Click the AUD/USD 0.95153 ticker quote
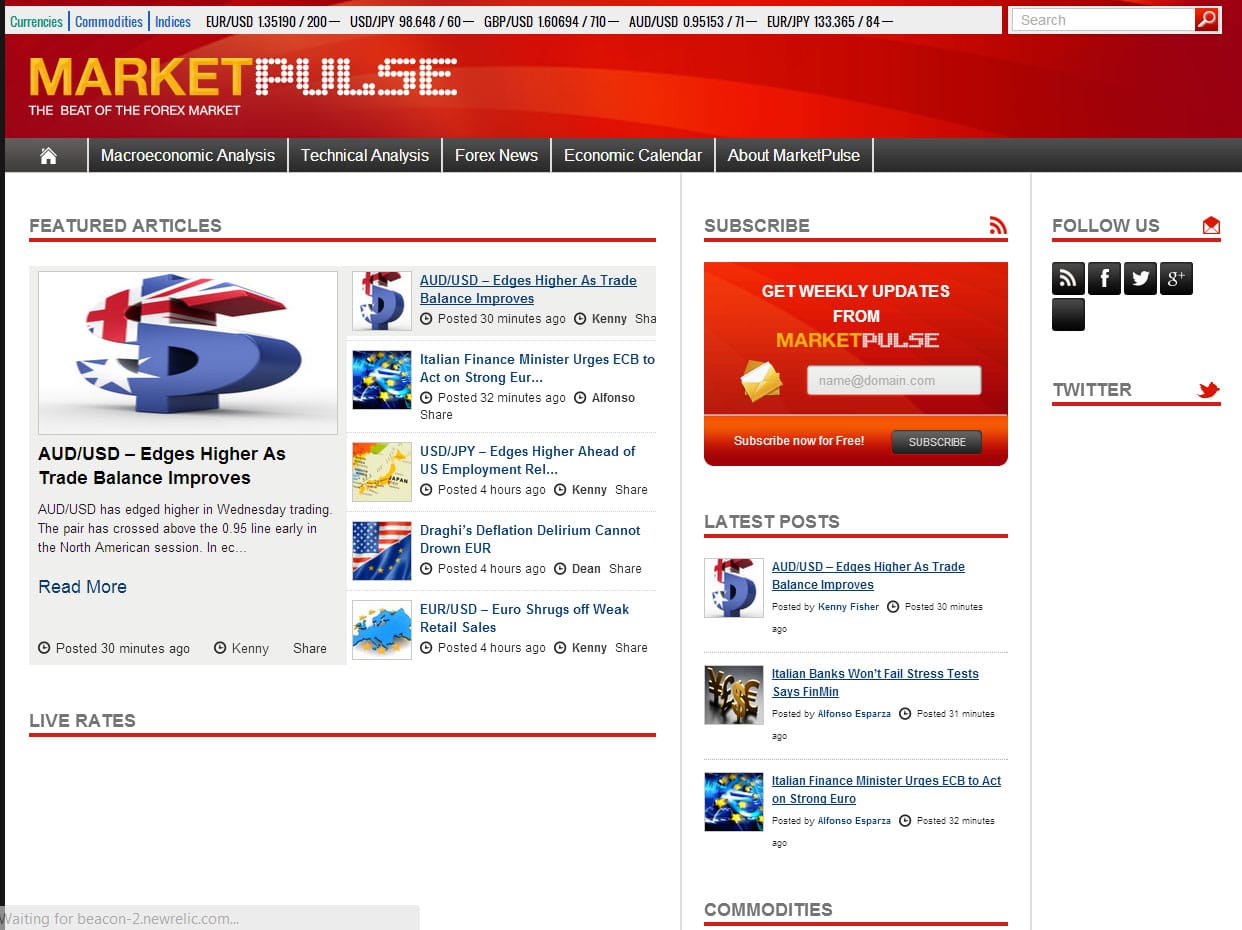The image size is (1242, 930). [693, 21]
